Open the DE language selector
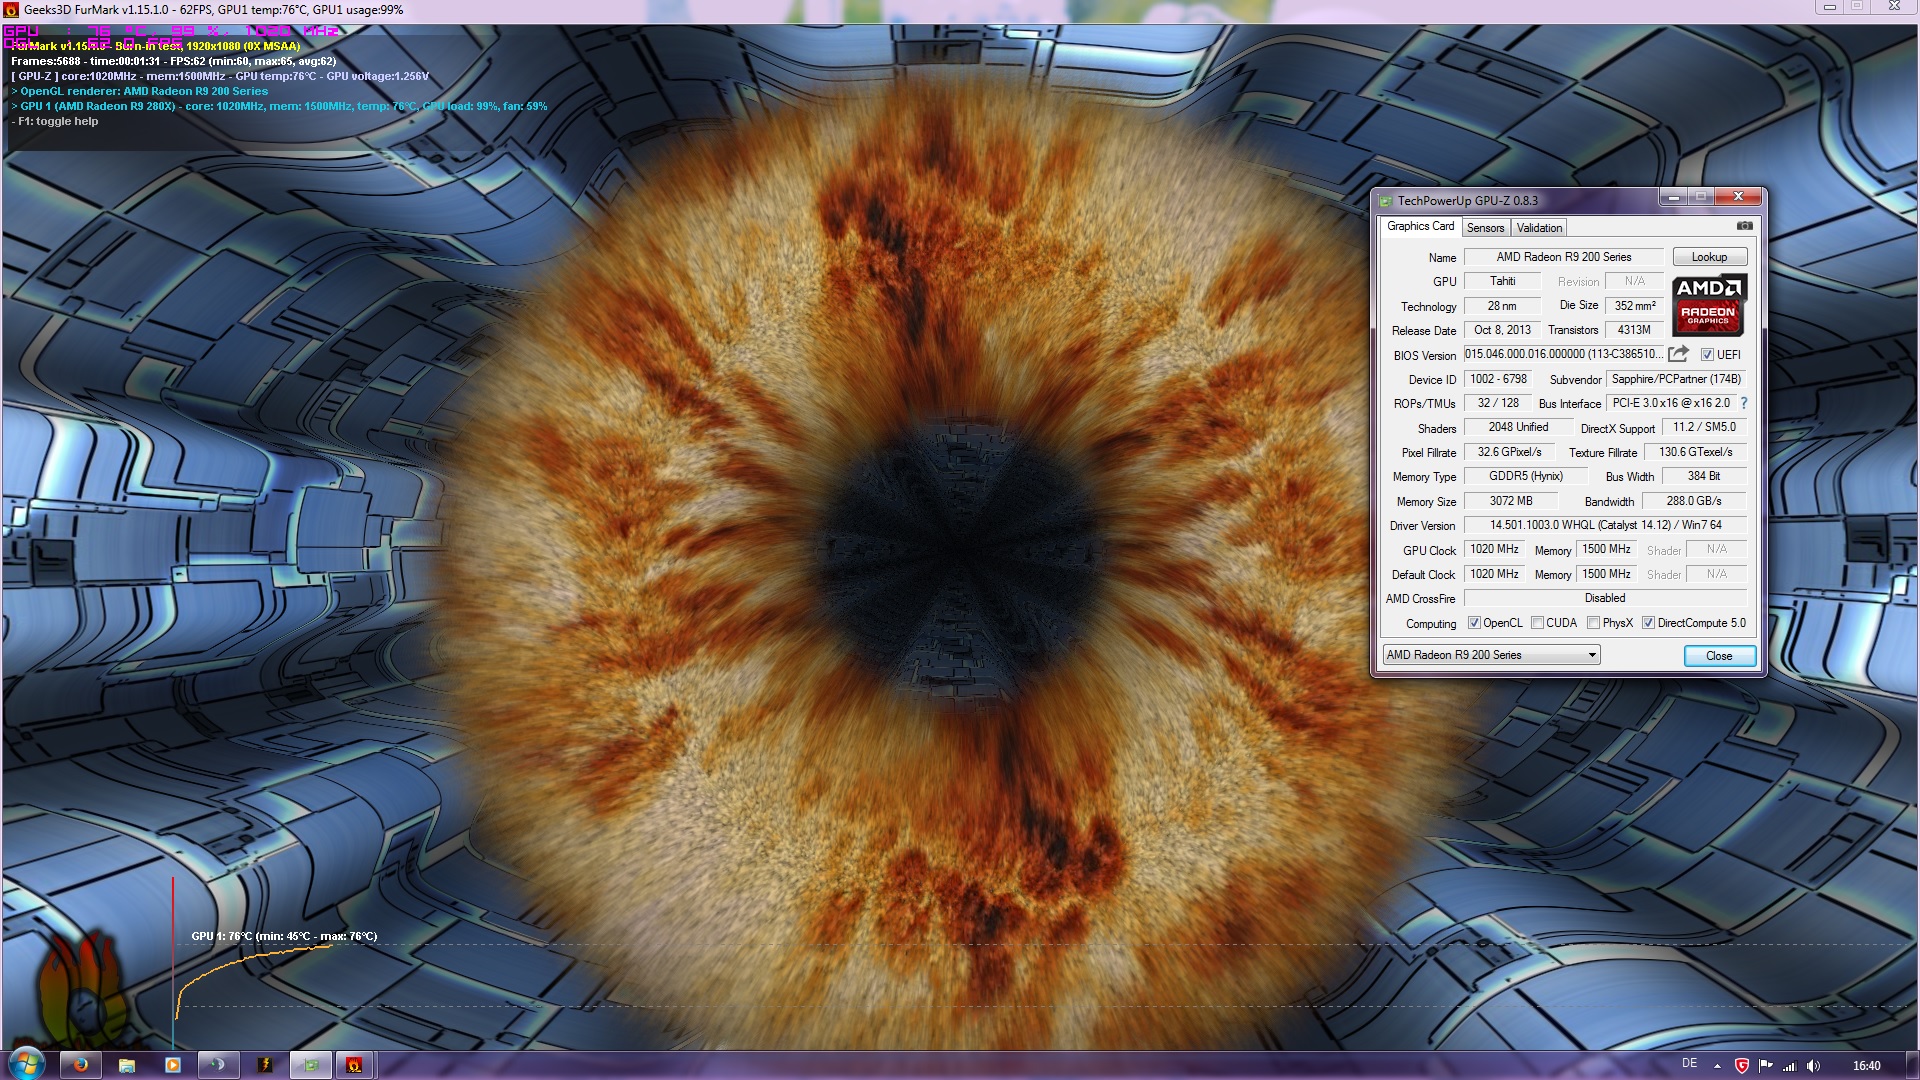The height and width of the screenshot is (1080, 1920). pyautogui.click(x=1689, y=1064)
